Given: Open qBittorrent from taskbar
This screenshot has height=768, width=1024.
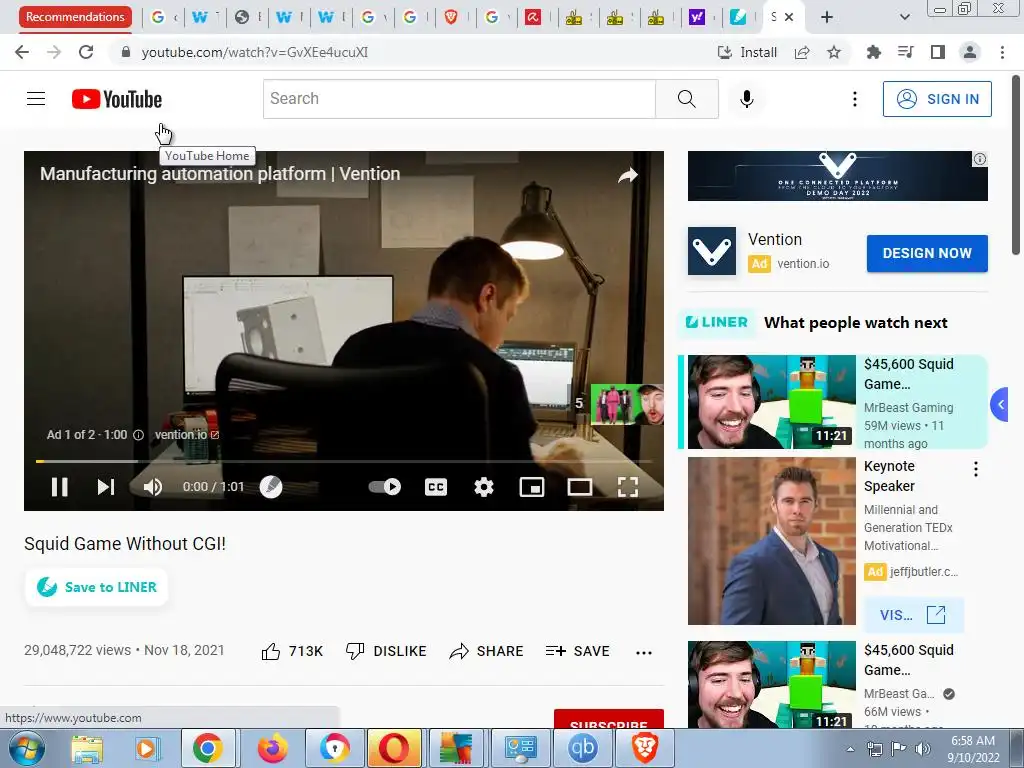Looking at the screenshot, I should (x=582, y=748).
